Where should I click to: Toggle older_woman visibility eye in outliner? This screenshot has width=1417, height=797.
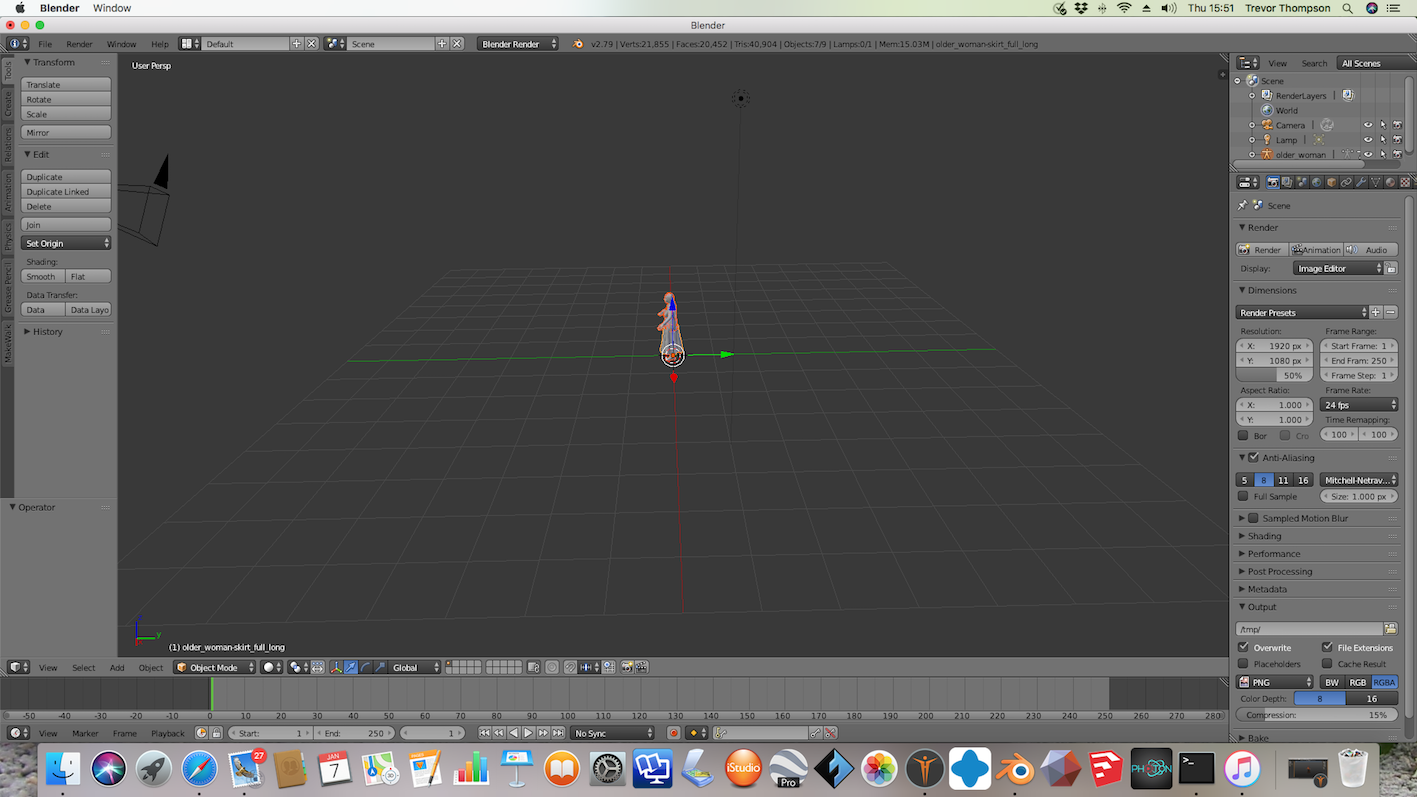point(1368,155)
